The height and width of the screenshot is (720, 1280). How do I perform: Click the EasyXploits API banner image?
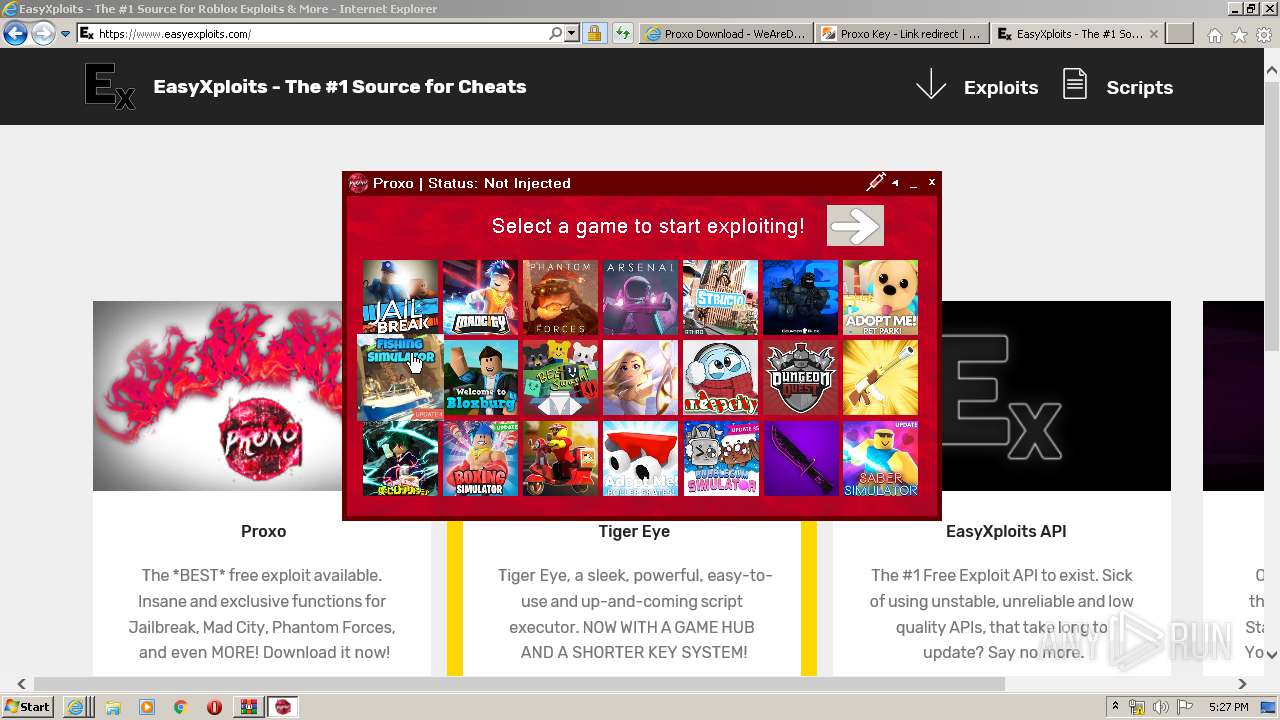click(1056, 396)
